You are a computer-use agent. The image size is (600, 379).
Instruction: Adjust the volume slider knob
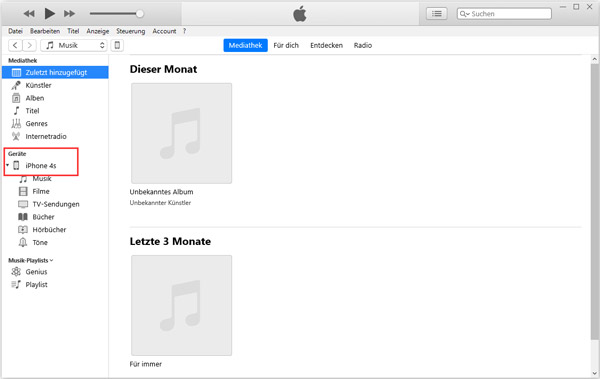click(x=140, y=14)
